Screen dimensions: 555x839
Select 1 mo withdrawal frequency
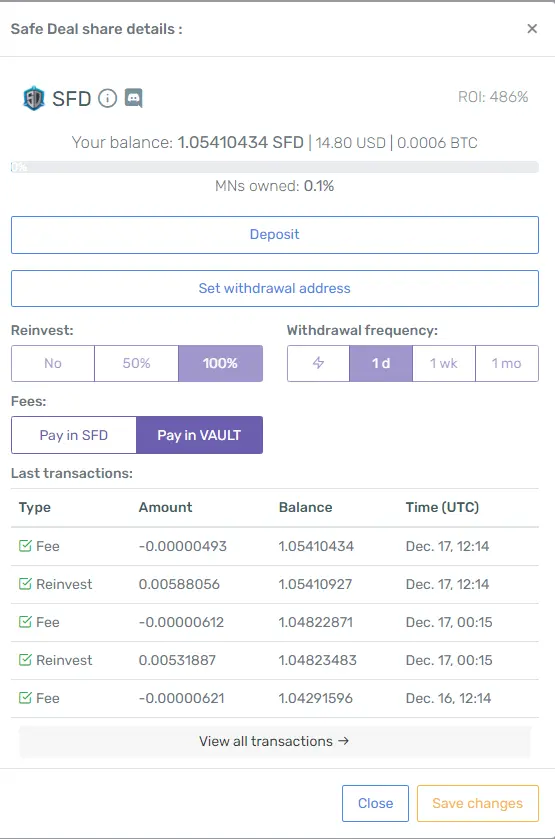coord(507,363)
